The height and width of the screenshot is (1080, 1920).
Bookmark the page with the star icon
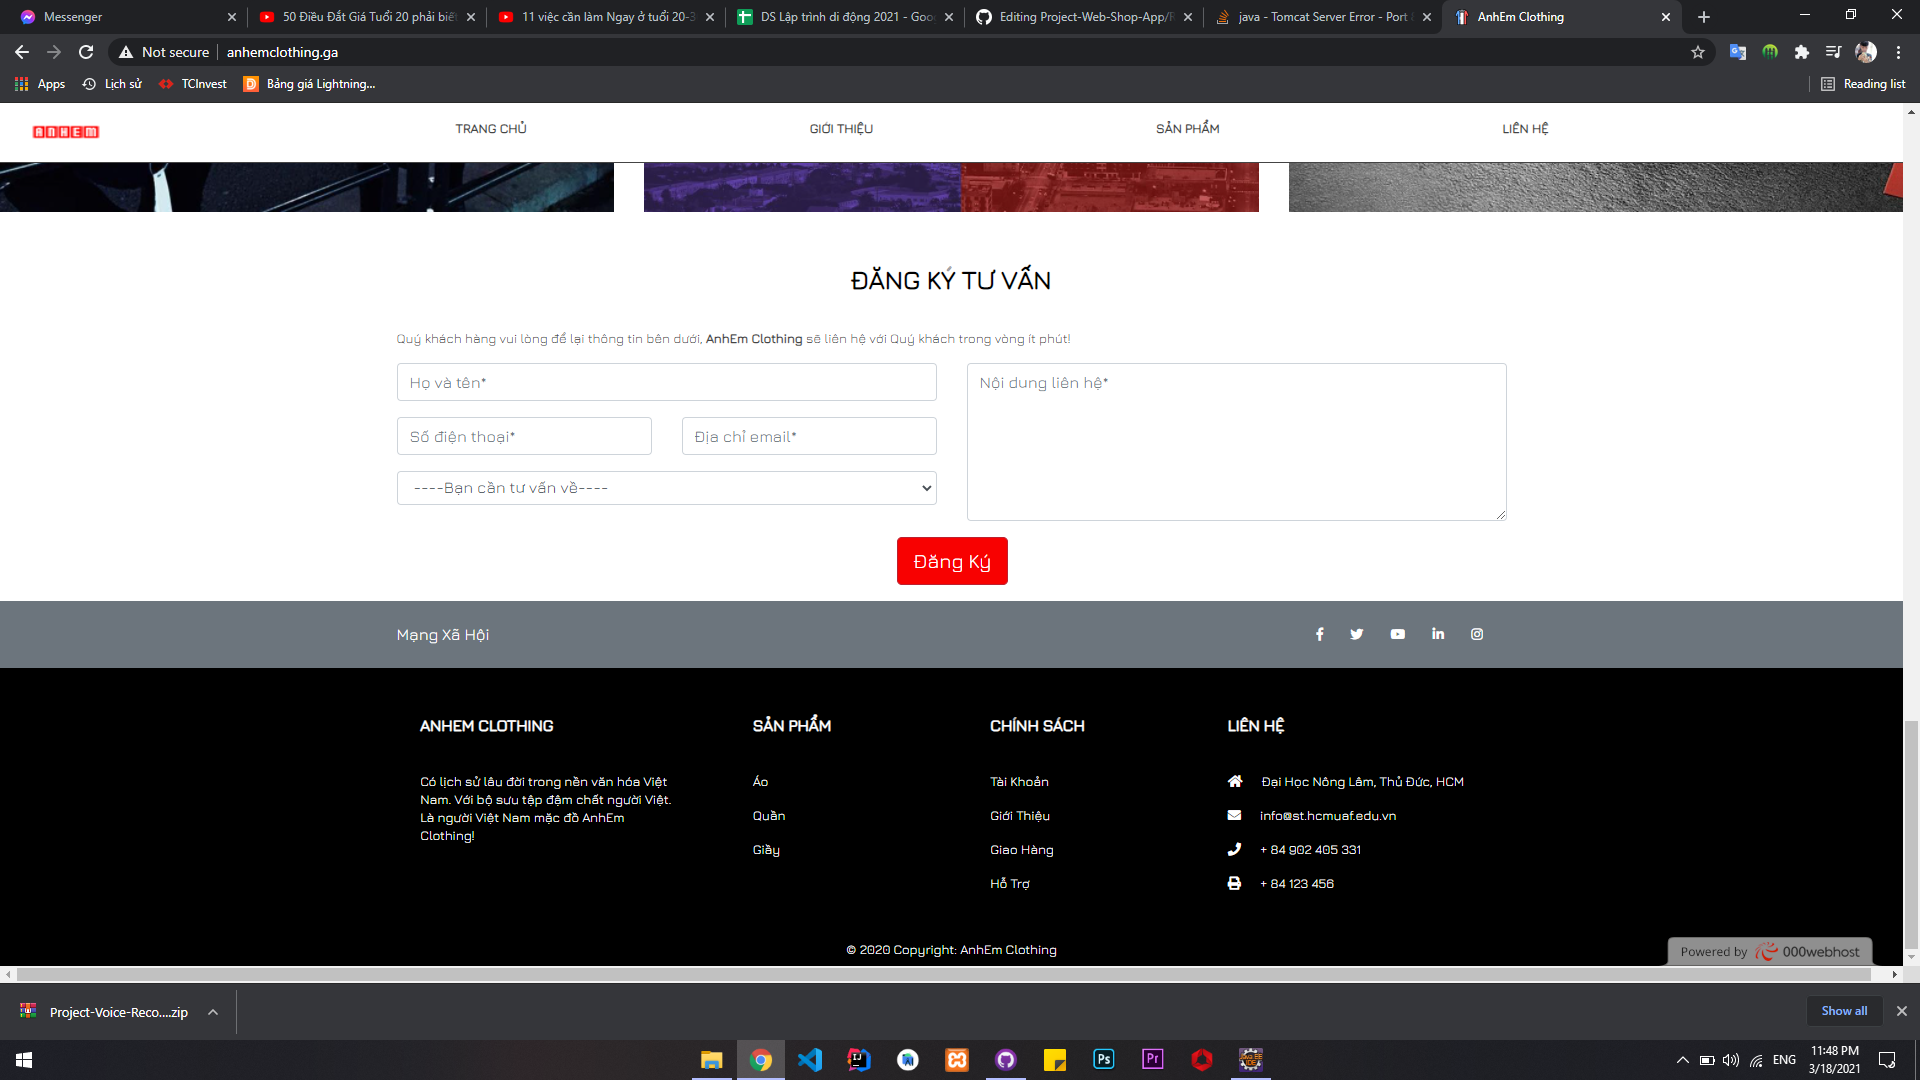pyautogui.click(x=1697, y=52)
